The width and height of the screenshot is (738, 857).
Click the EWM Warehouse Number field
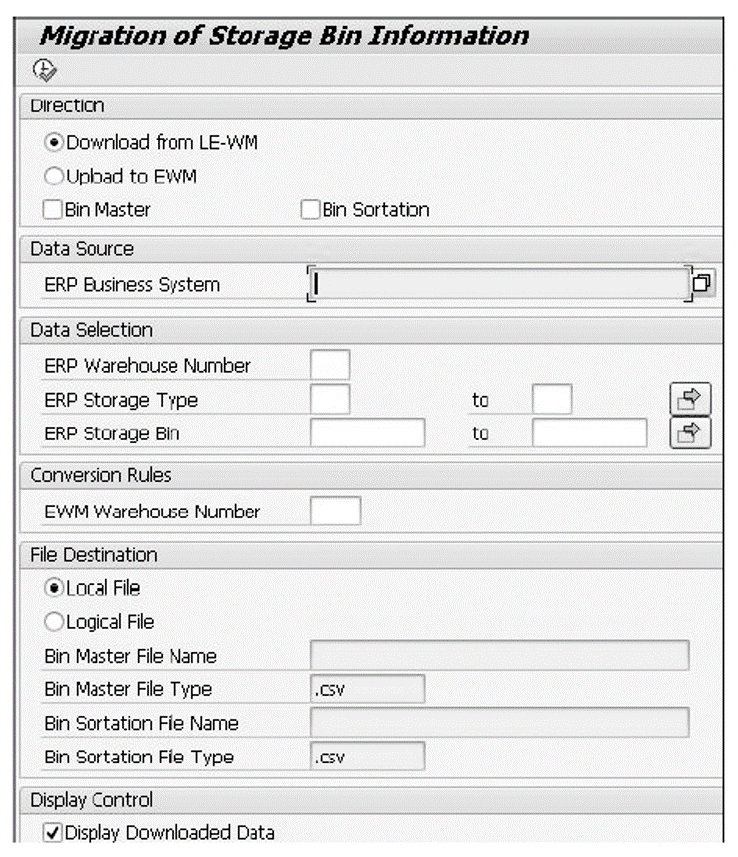point(336,510)
